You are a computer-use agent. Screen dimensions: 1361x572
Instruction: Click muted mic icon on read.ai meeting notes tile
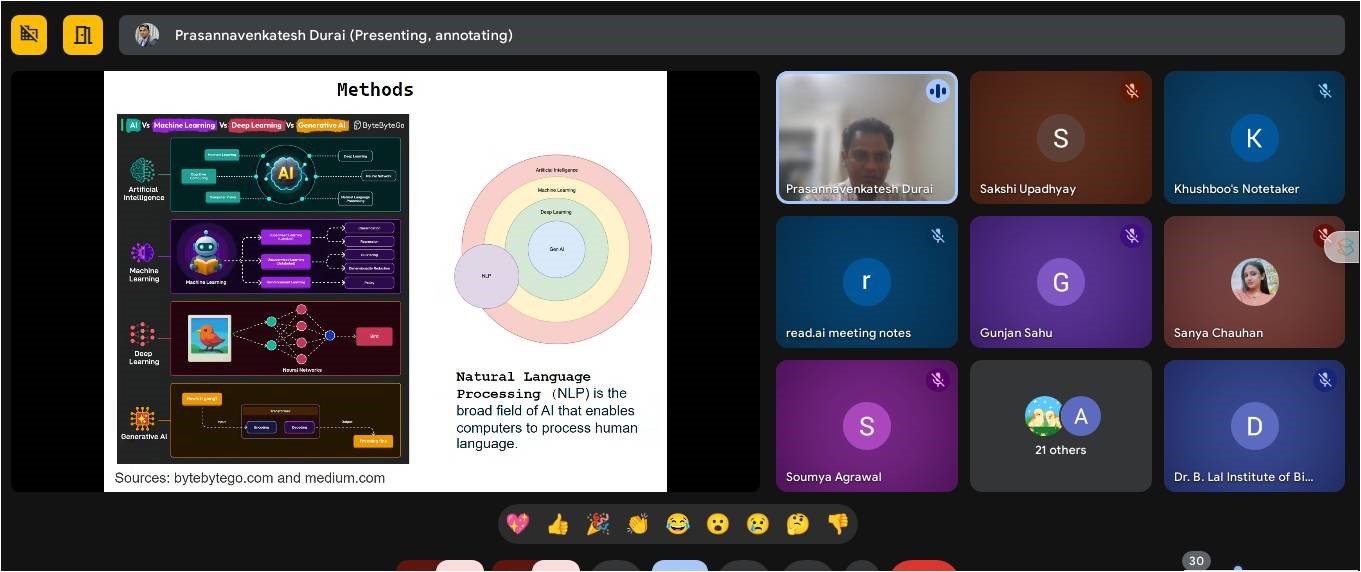[x=937, y=236]
